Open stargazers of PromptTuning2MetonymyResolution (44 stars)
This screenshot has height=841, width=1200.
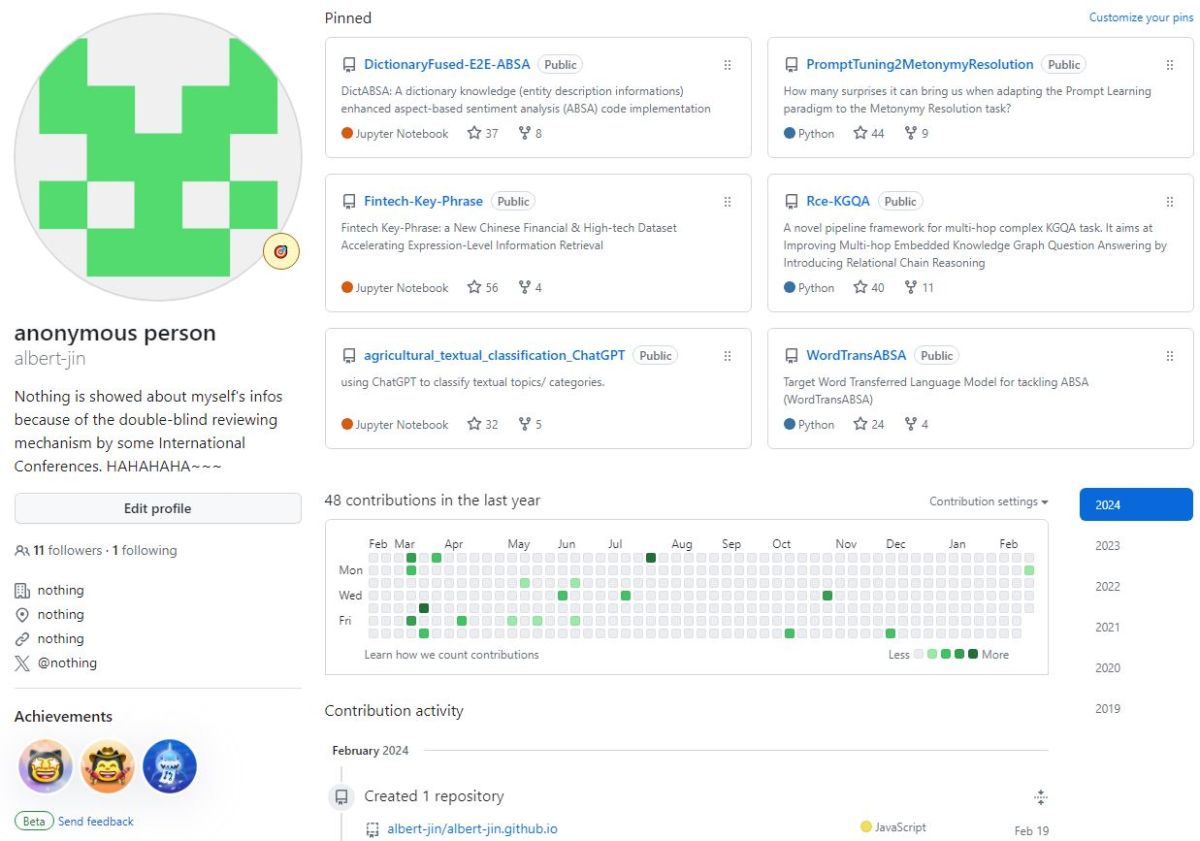tap(869, 133)
